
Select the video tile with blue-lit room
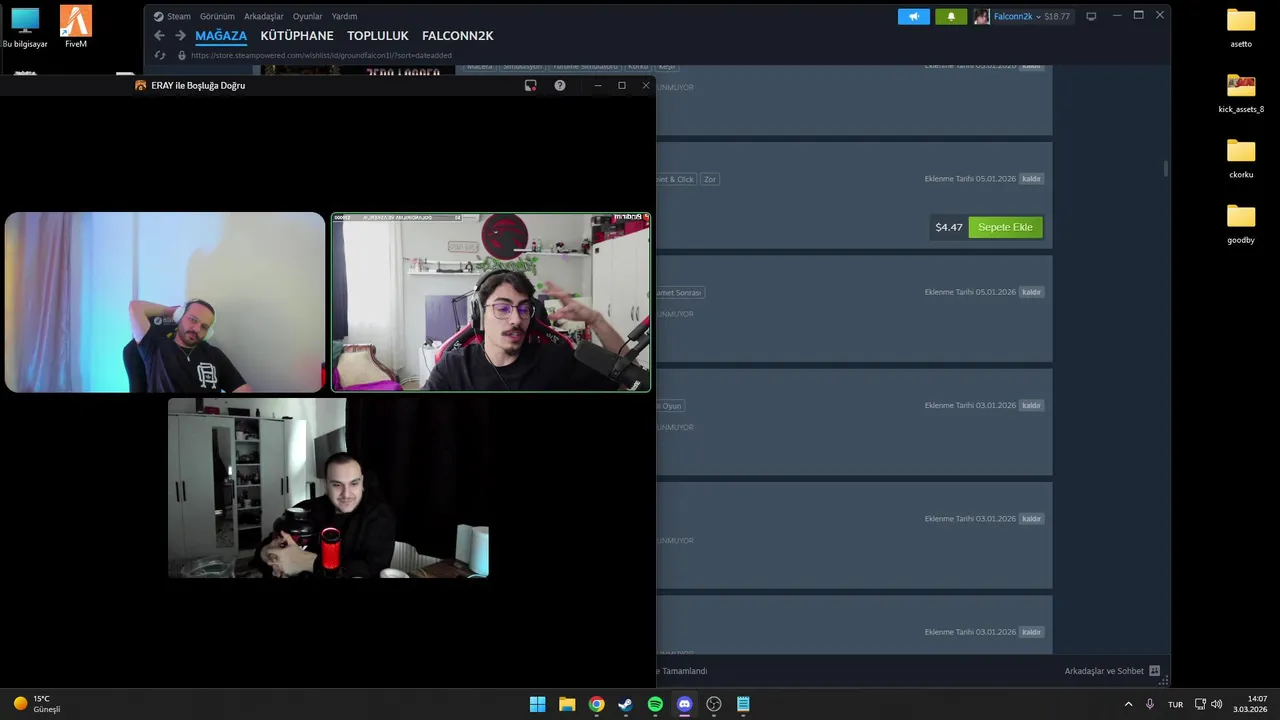pos(165,302)
